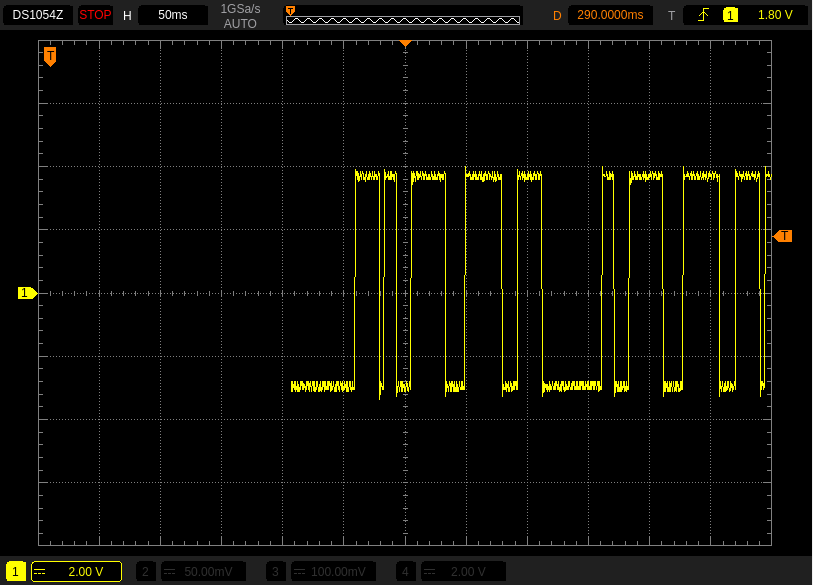The image size is (813, 585).
Task: Click the T trigger label in header
Action: (x=671, y=16)
